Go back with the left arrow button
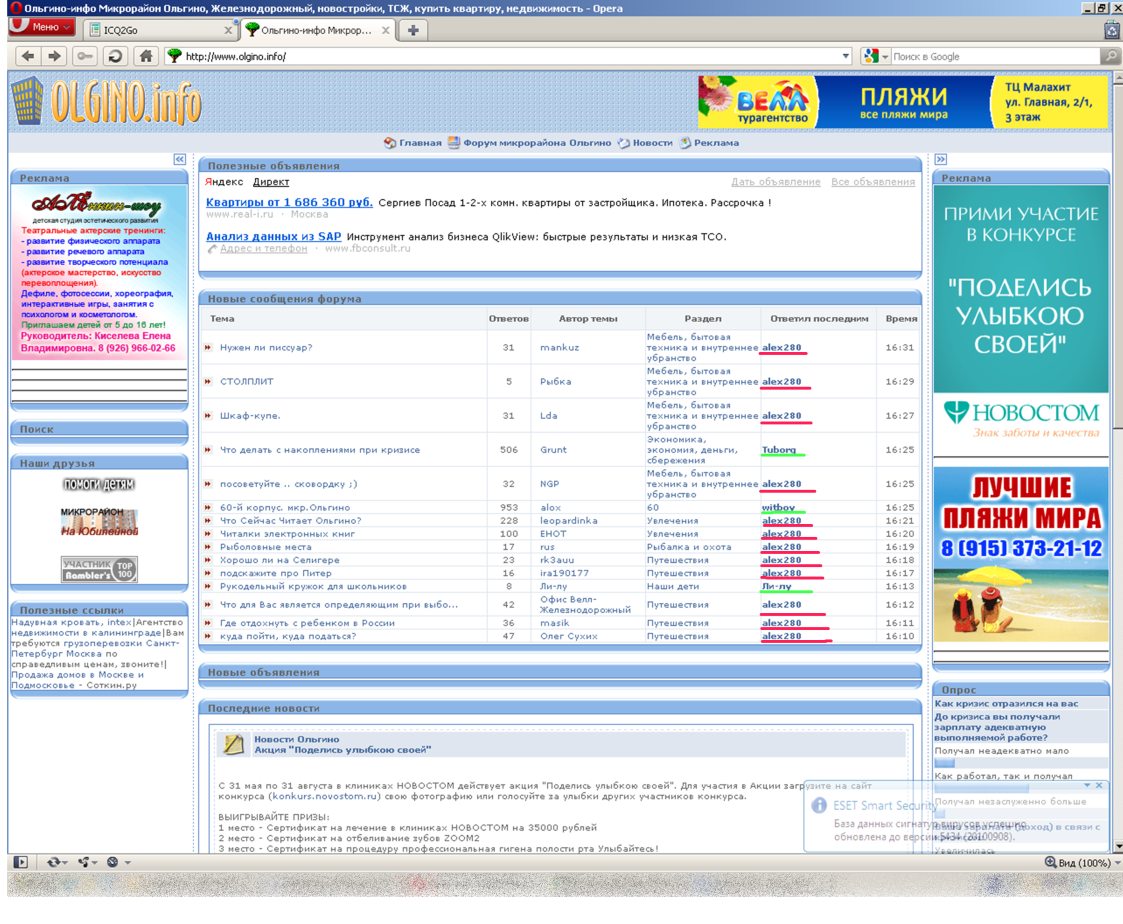 27,56
